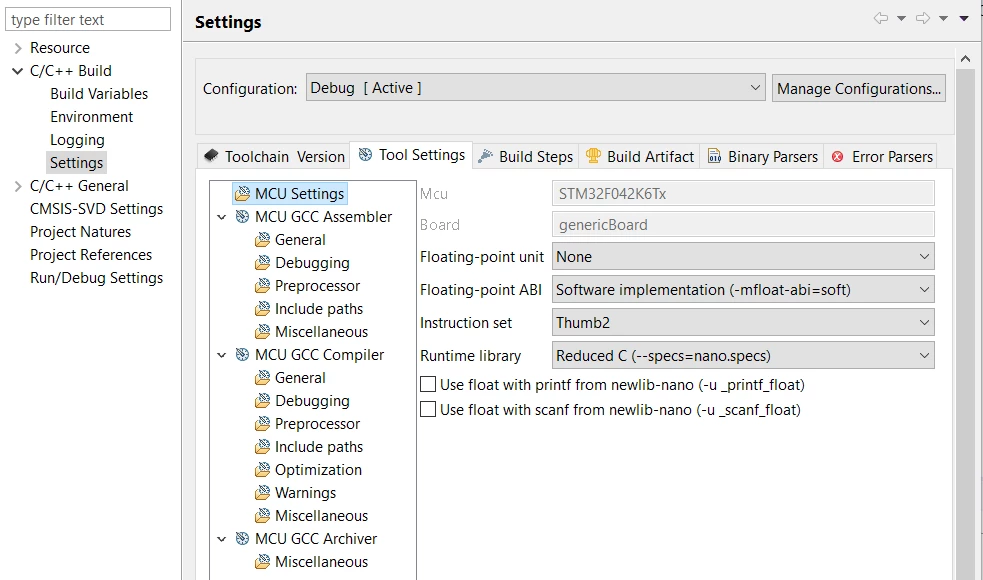
Task: Click the MCU GCC Archiver tool icon
Action: point(242,539)
